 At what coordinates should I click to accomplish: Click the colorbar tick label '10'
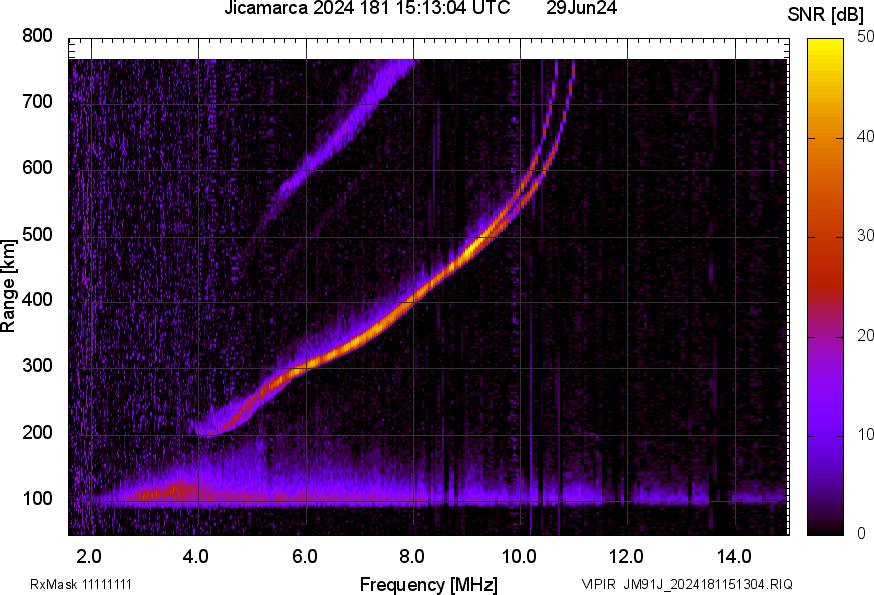pos(865,435)
